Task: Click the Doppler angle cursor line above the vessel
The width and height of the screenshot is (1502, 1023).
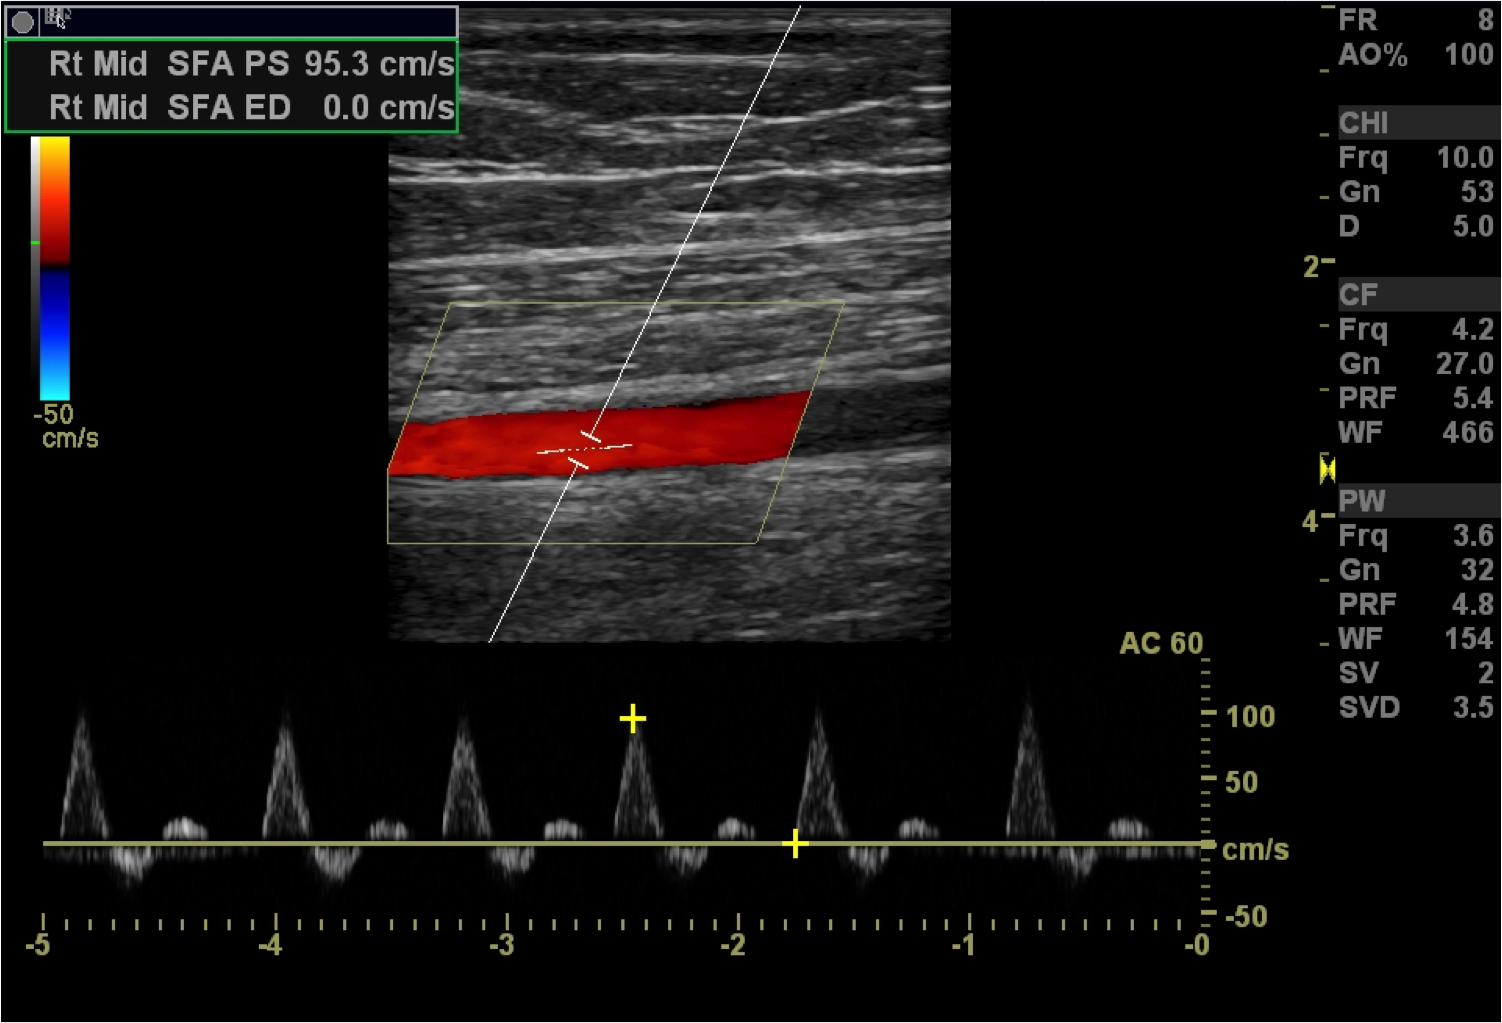Action: click(x=720, y=170)
